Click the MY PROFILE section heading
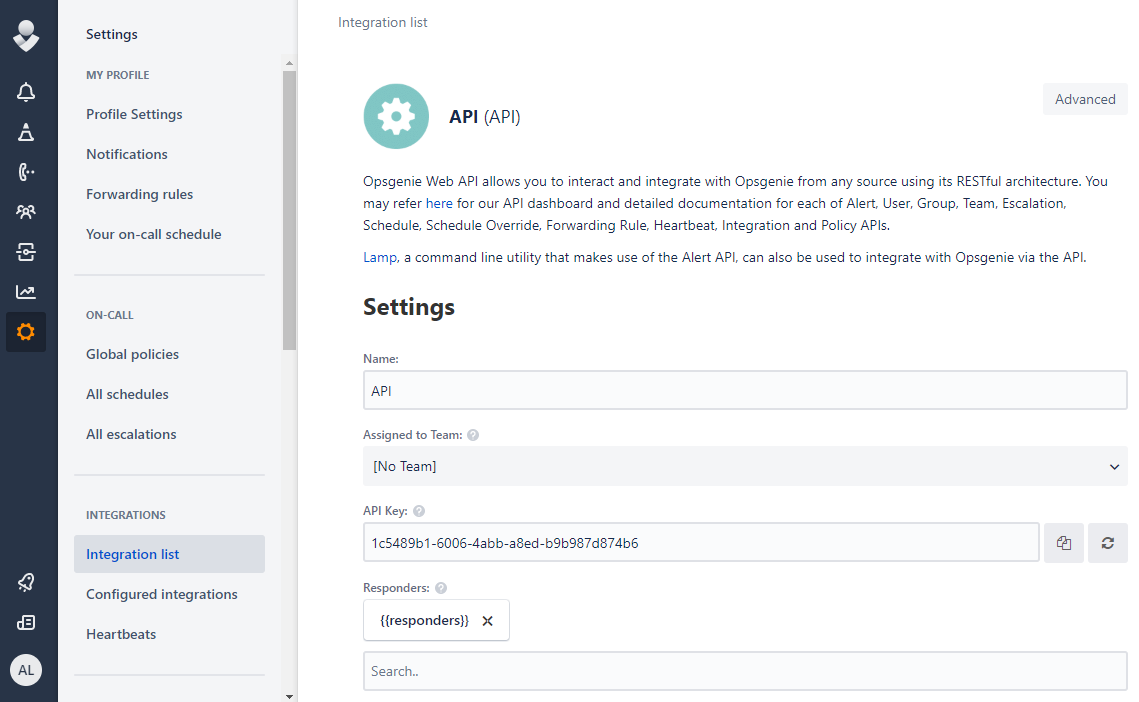This screenshot has width=1139, height=702. [118, 75]
